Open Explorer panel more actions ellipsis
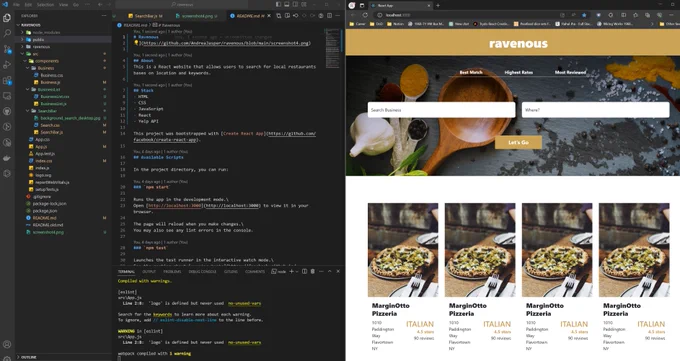Screen dimensions: 680x361 [x=104, y=16]
